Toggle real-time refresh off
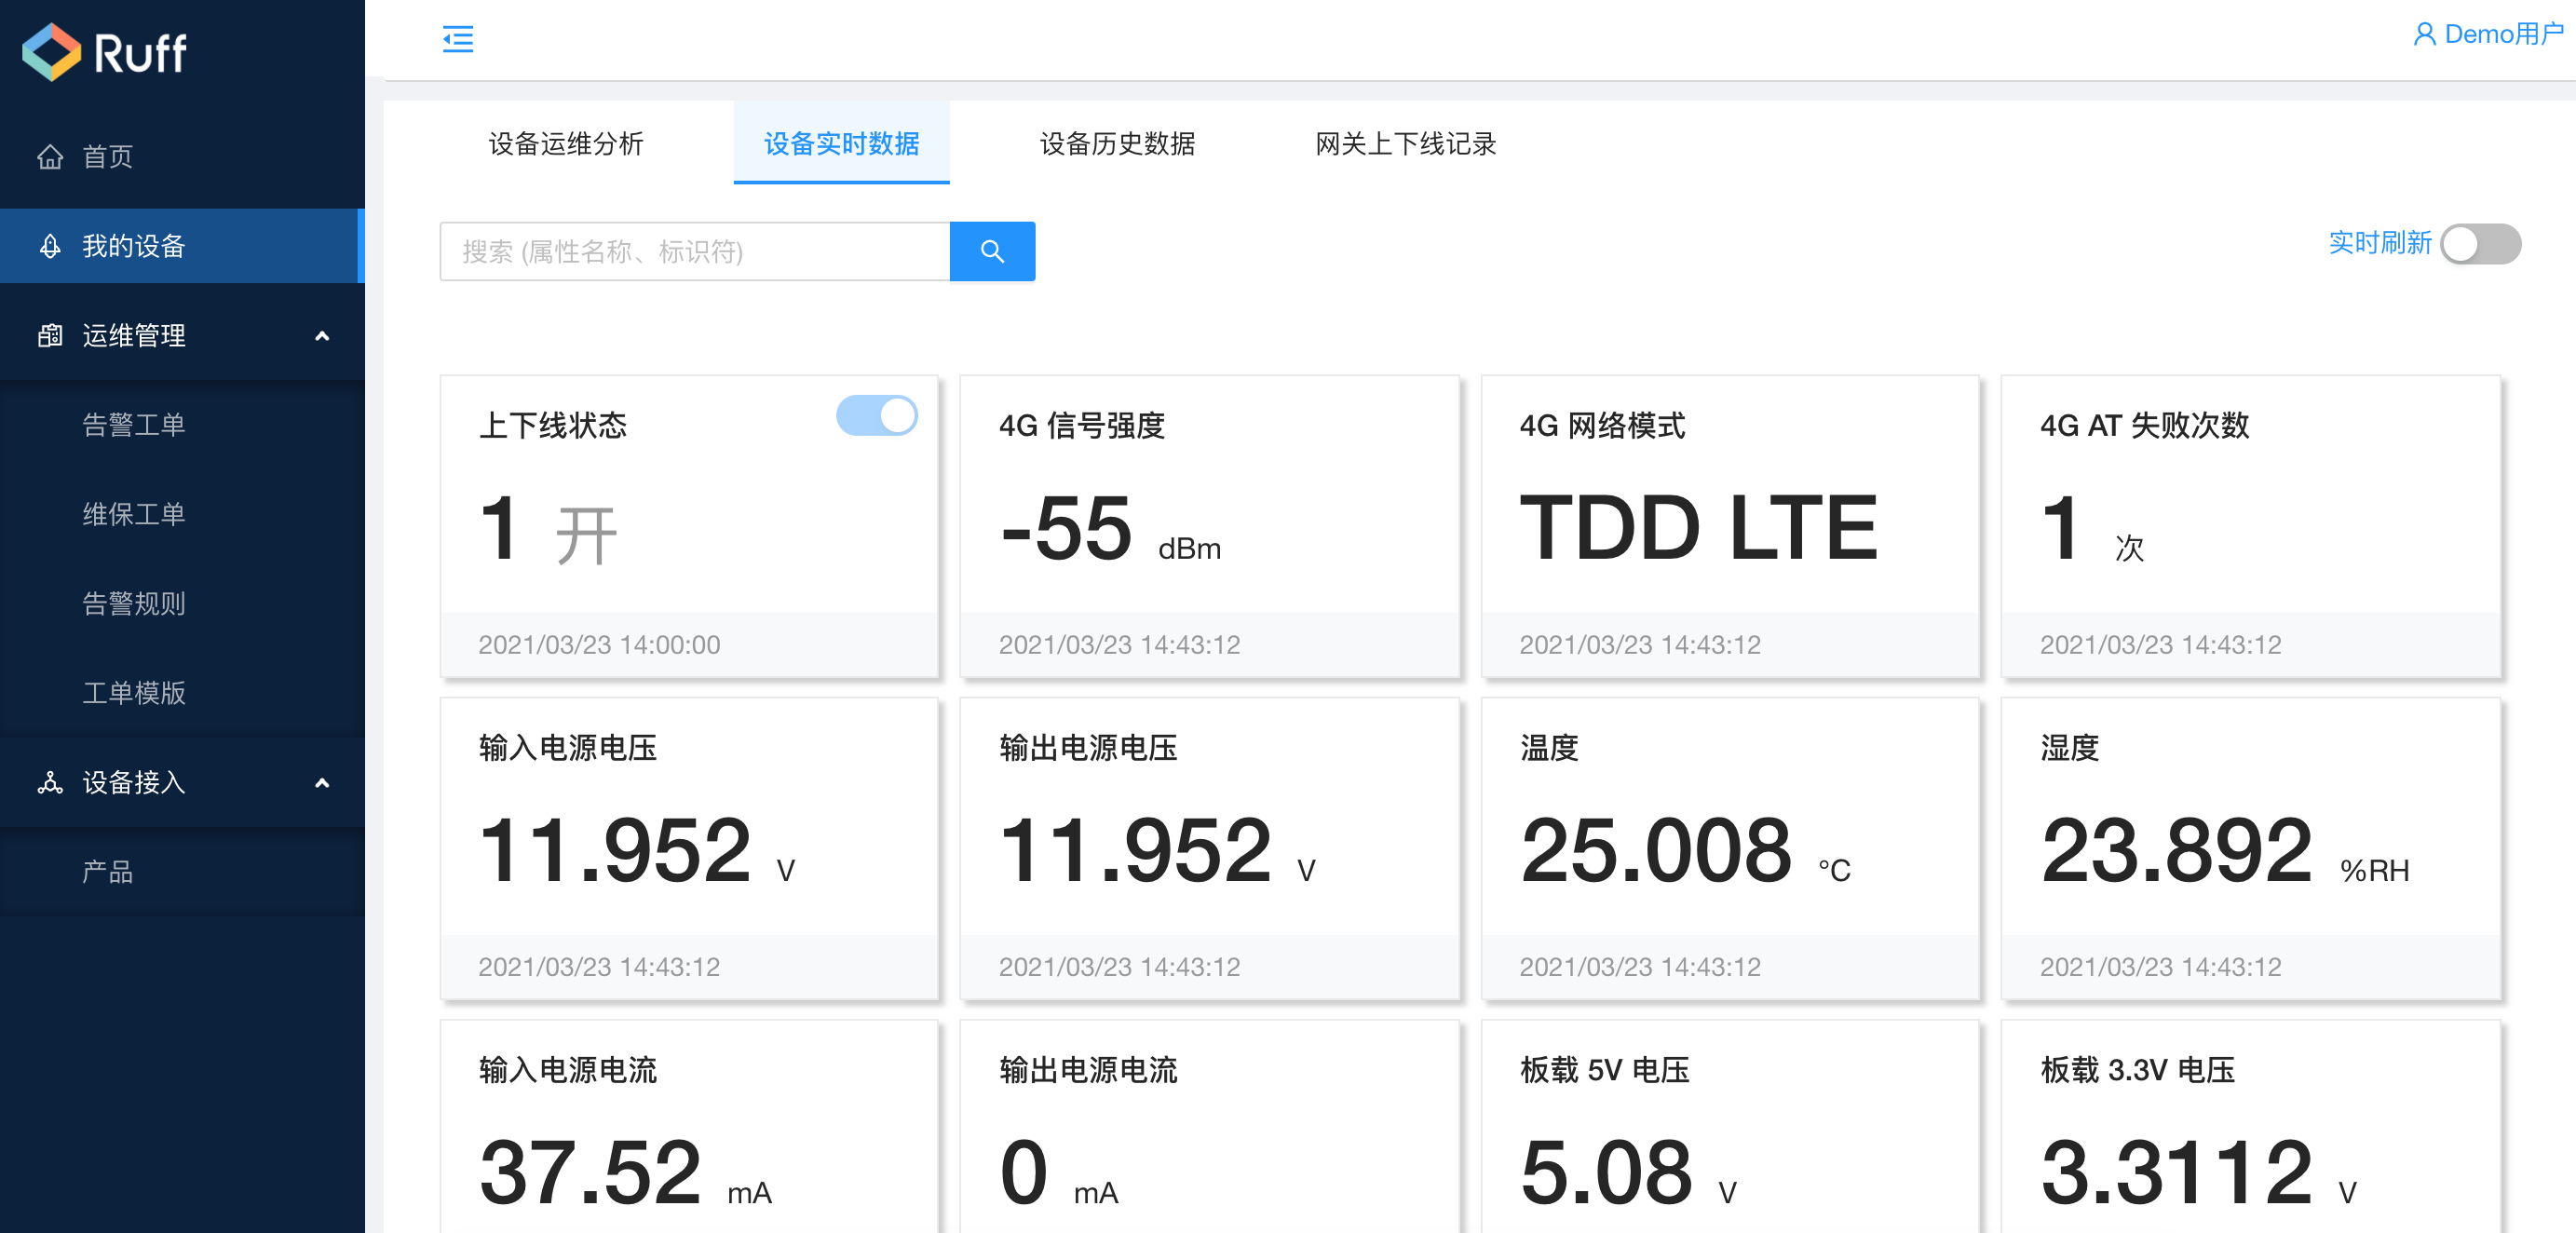Image resolution: width=2576 pixels, height=1233 pixels. [x=2482, y=243]
